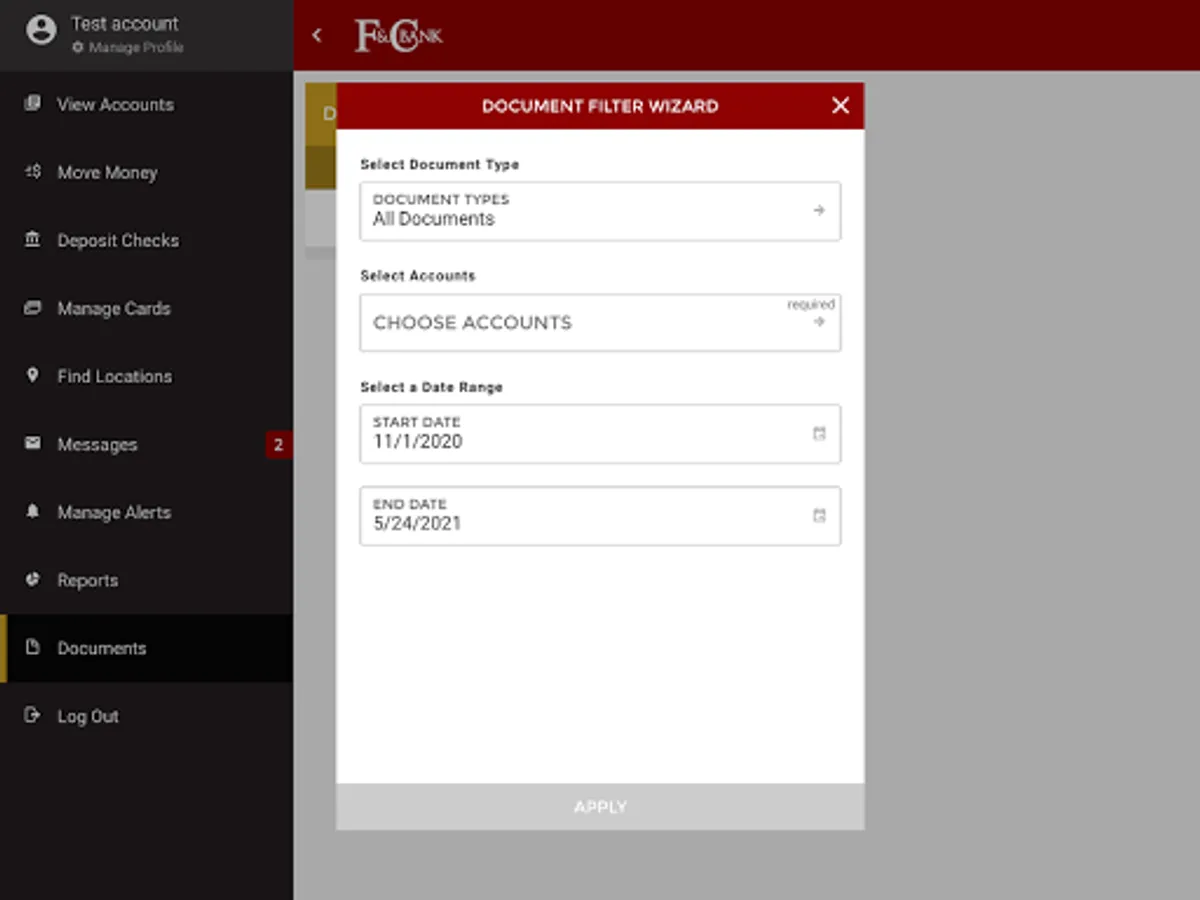Click the Manage Cards card icon
This screenshot has height=900, width=1200.
coord(33,307)
